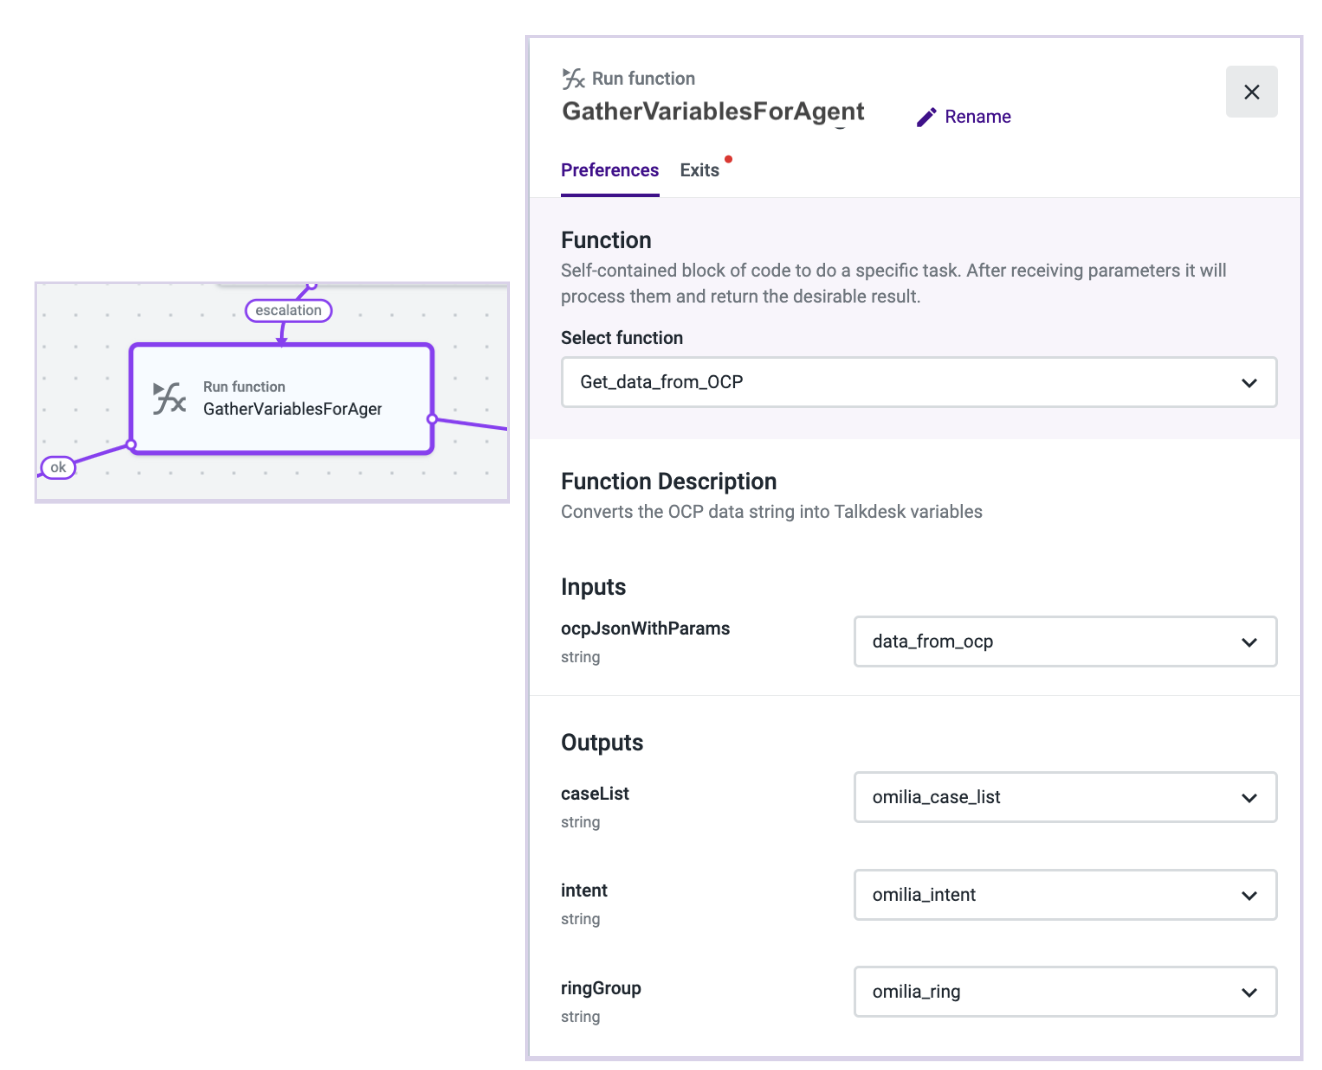Select the GatherVariablesForAgent node title on canvas
This screenshot has height=1070, width=1322.
coord(292,409)
